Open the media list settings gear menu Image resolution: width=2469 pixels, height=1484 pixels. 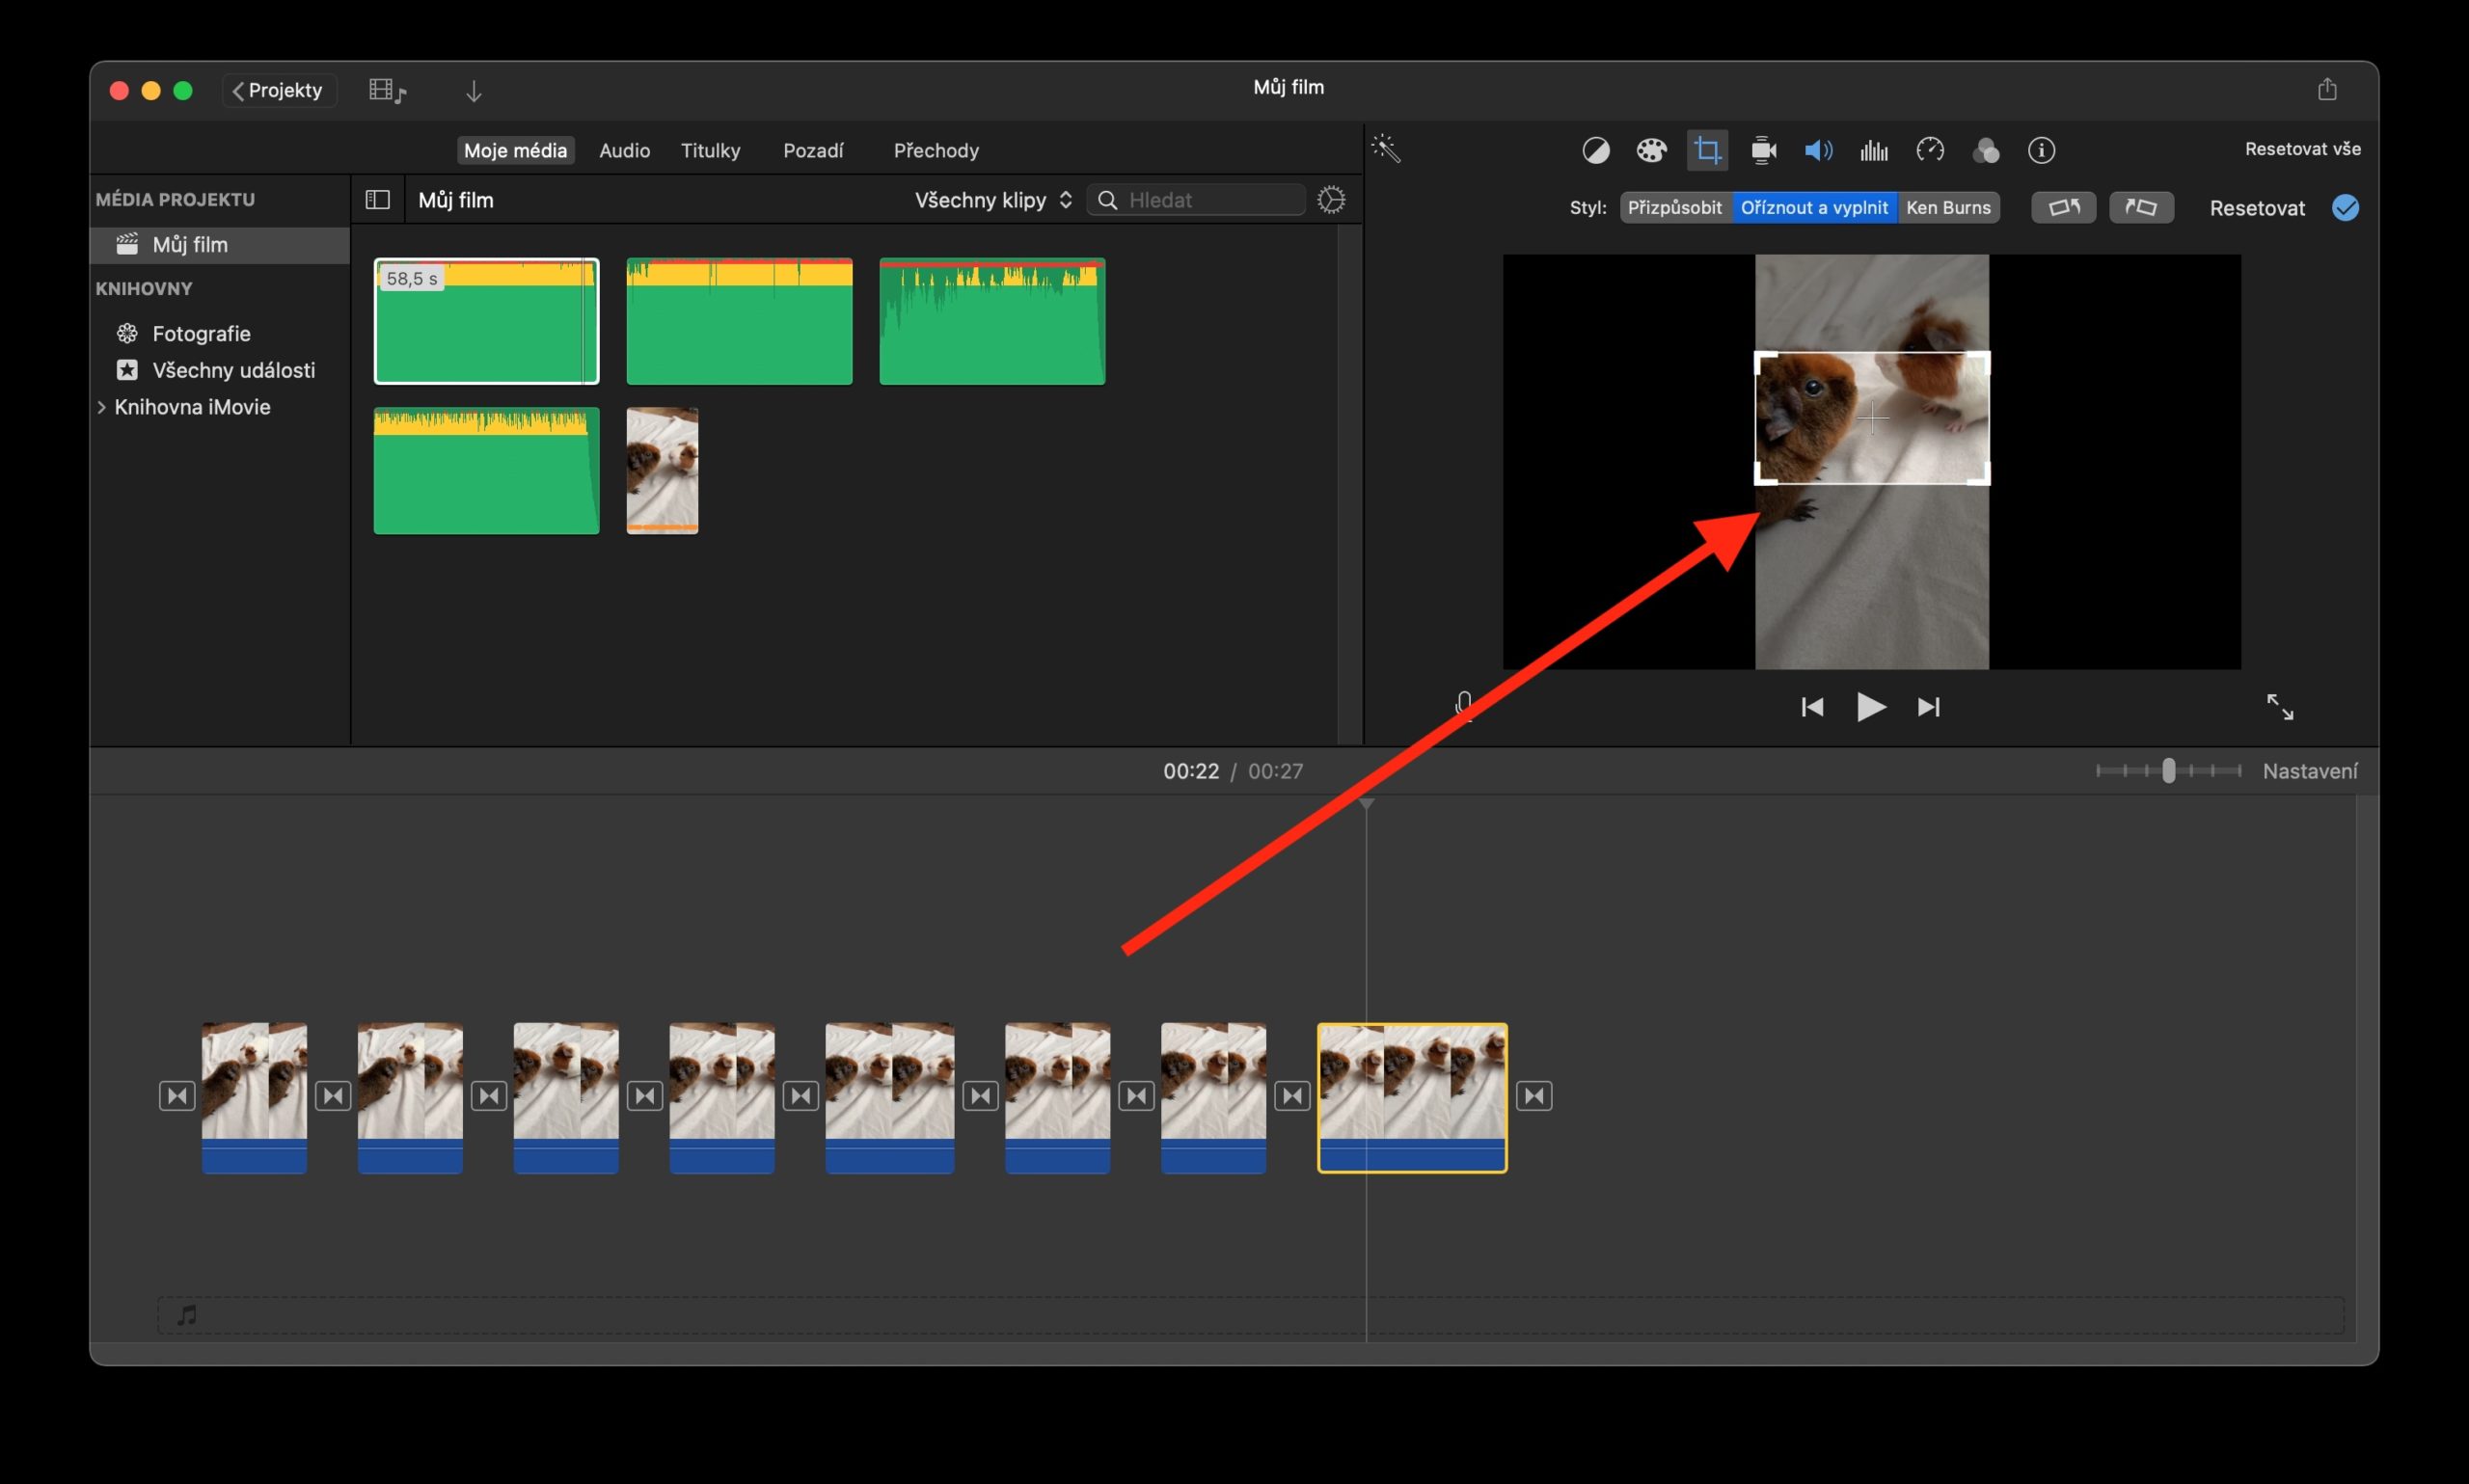pyautogui.click(x=1332, y=199)
